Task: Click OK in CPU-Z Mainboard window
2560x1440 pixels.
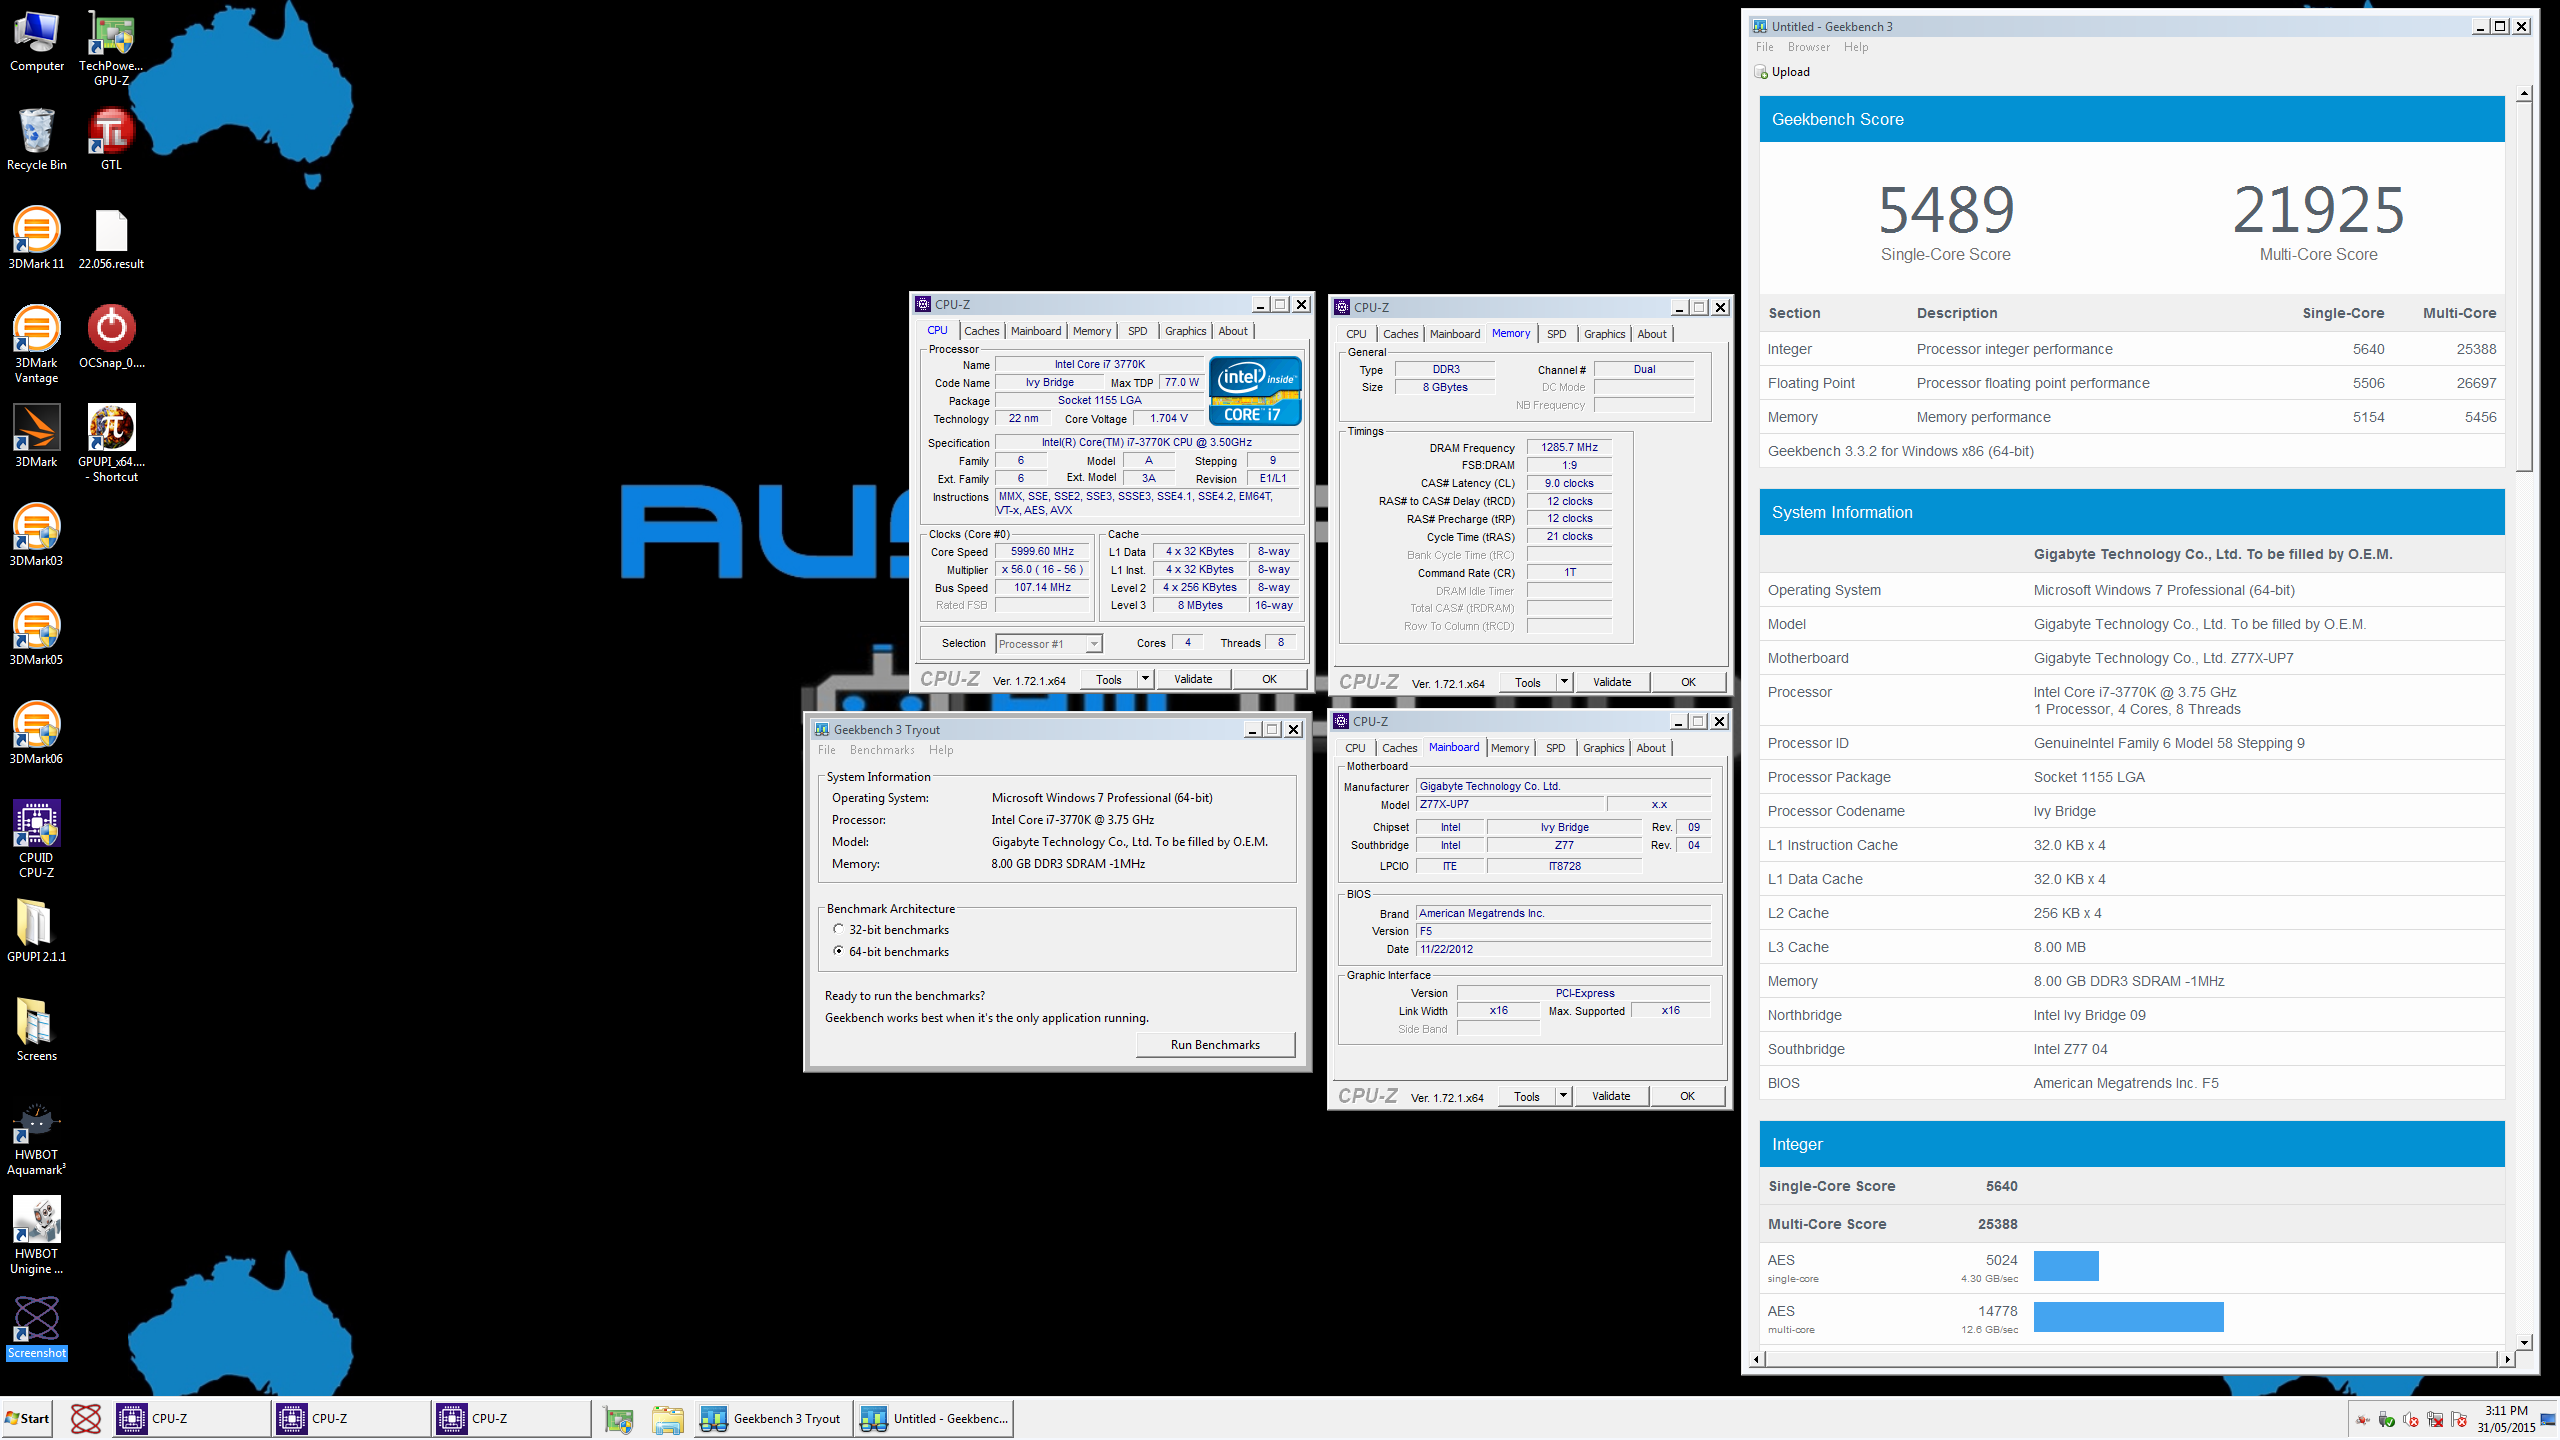Action: coord(1687,1096)
